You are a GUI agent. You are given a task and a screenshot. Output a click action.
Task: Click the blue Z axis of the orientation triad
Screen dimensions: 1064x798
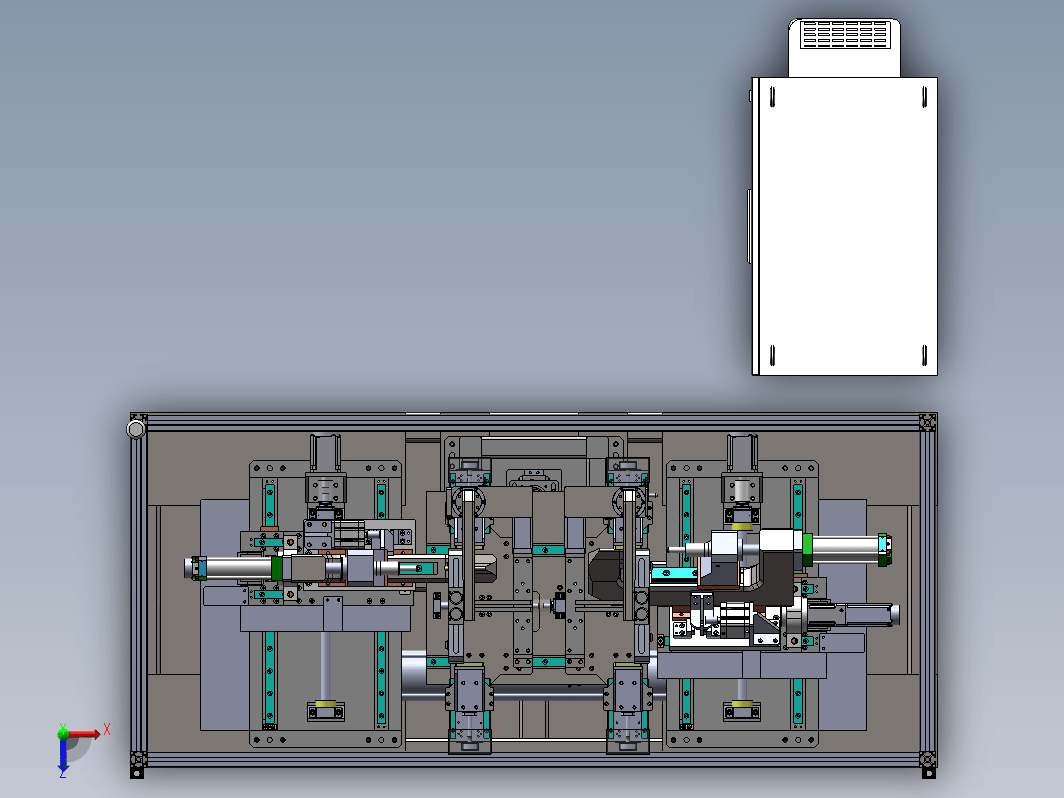coord(63,756)
